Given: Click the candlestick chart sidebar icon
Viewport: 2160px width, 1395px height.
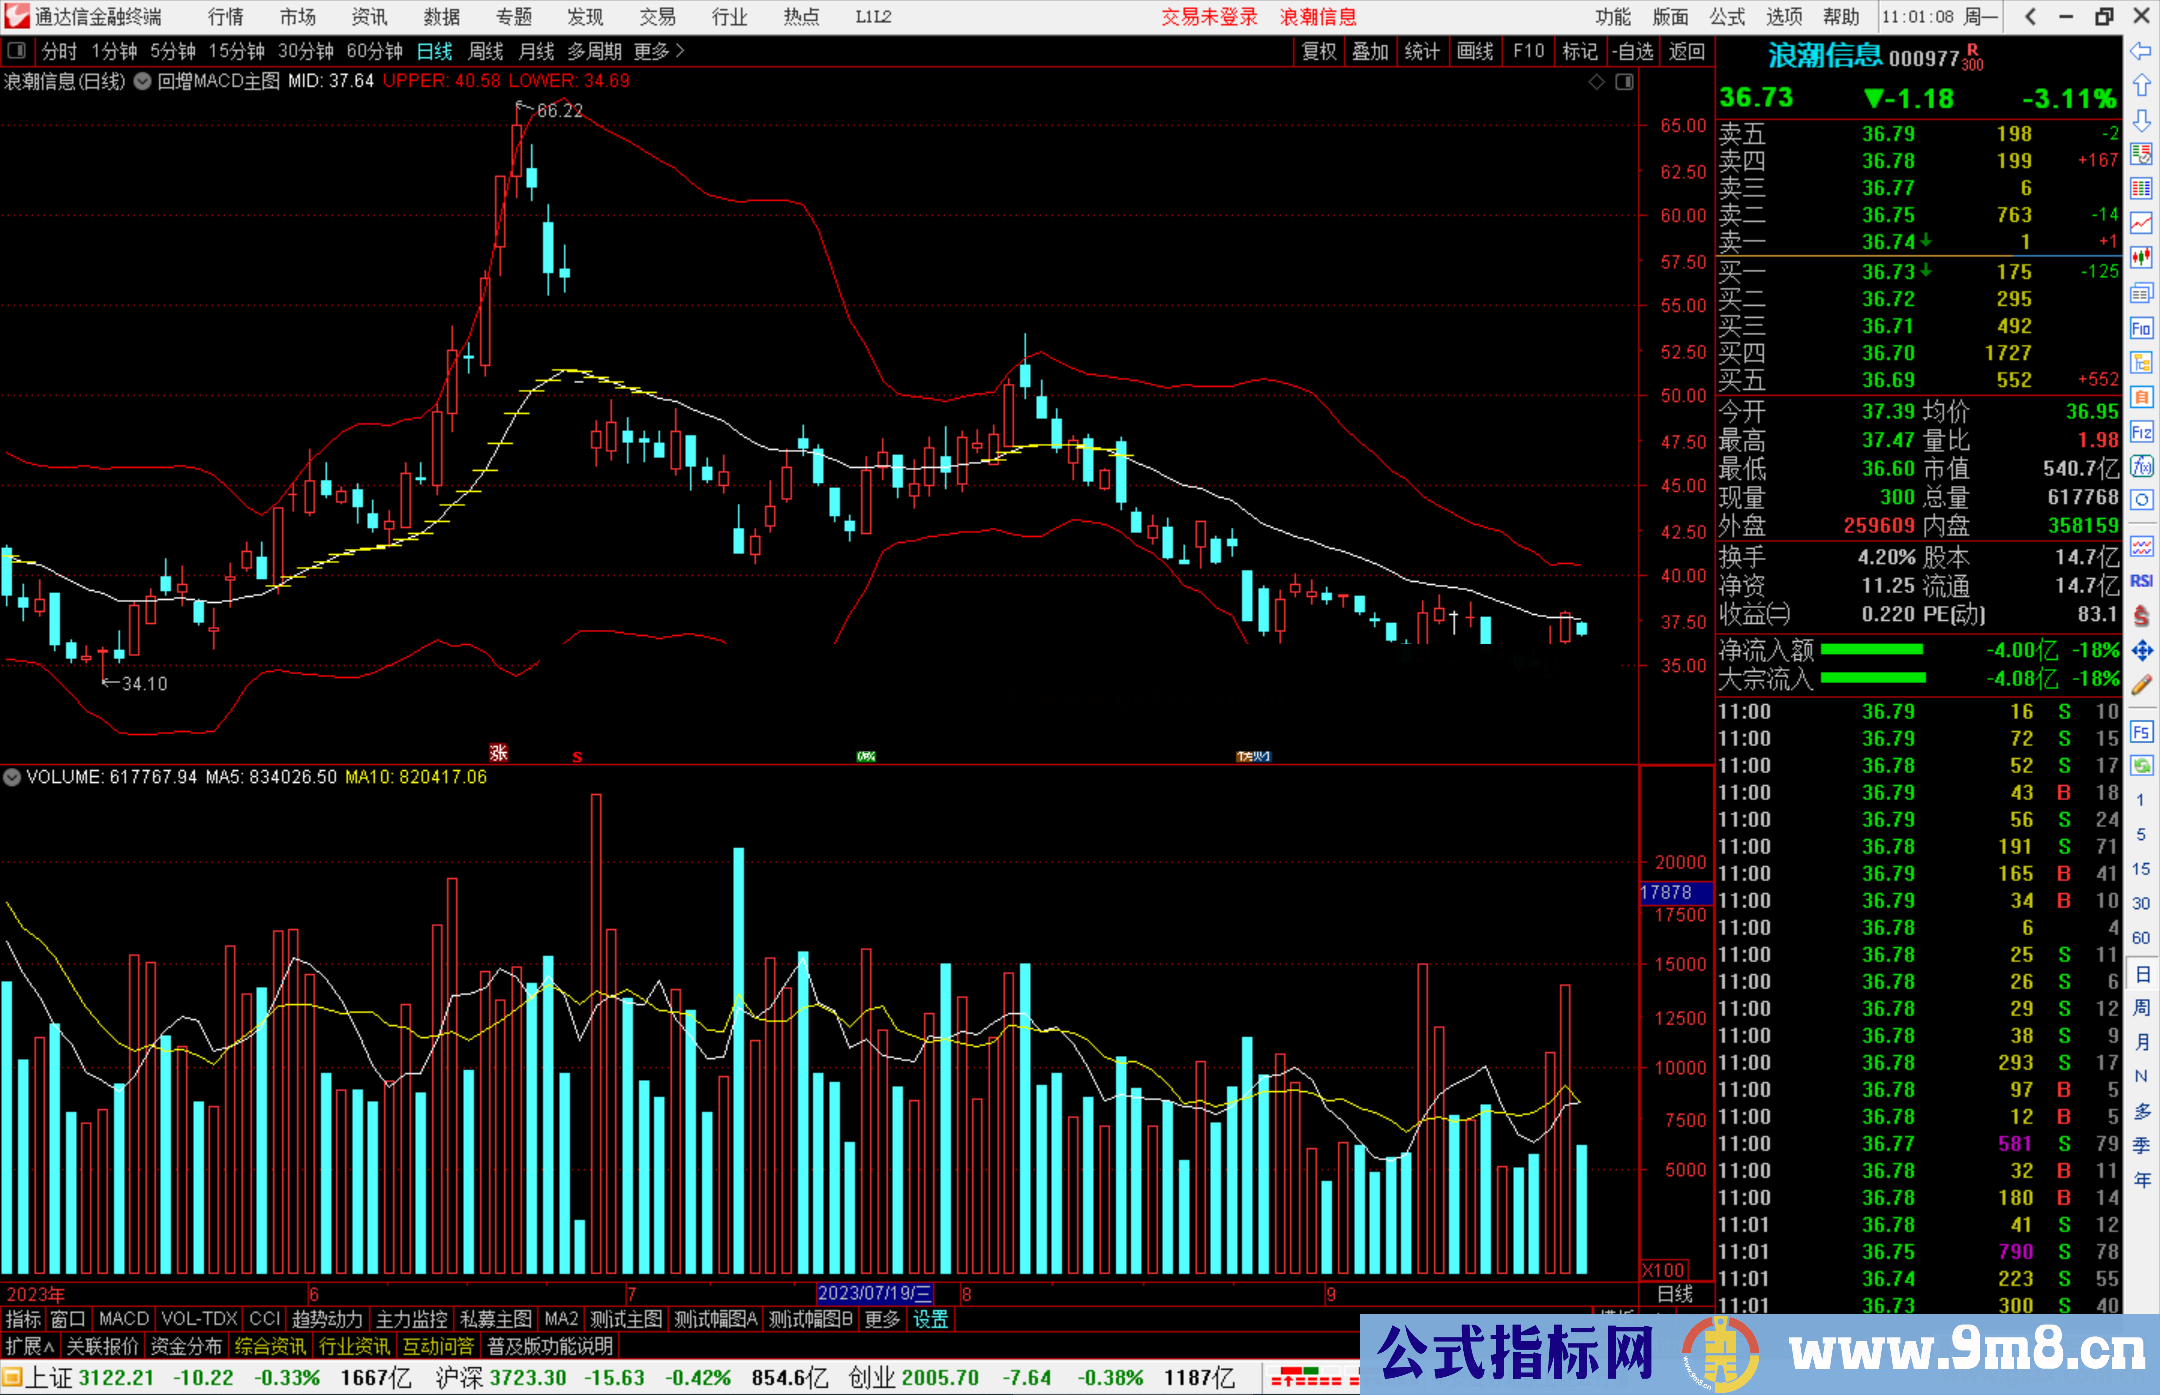Looking at the screenshot, I should (x=2141, y=258).
